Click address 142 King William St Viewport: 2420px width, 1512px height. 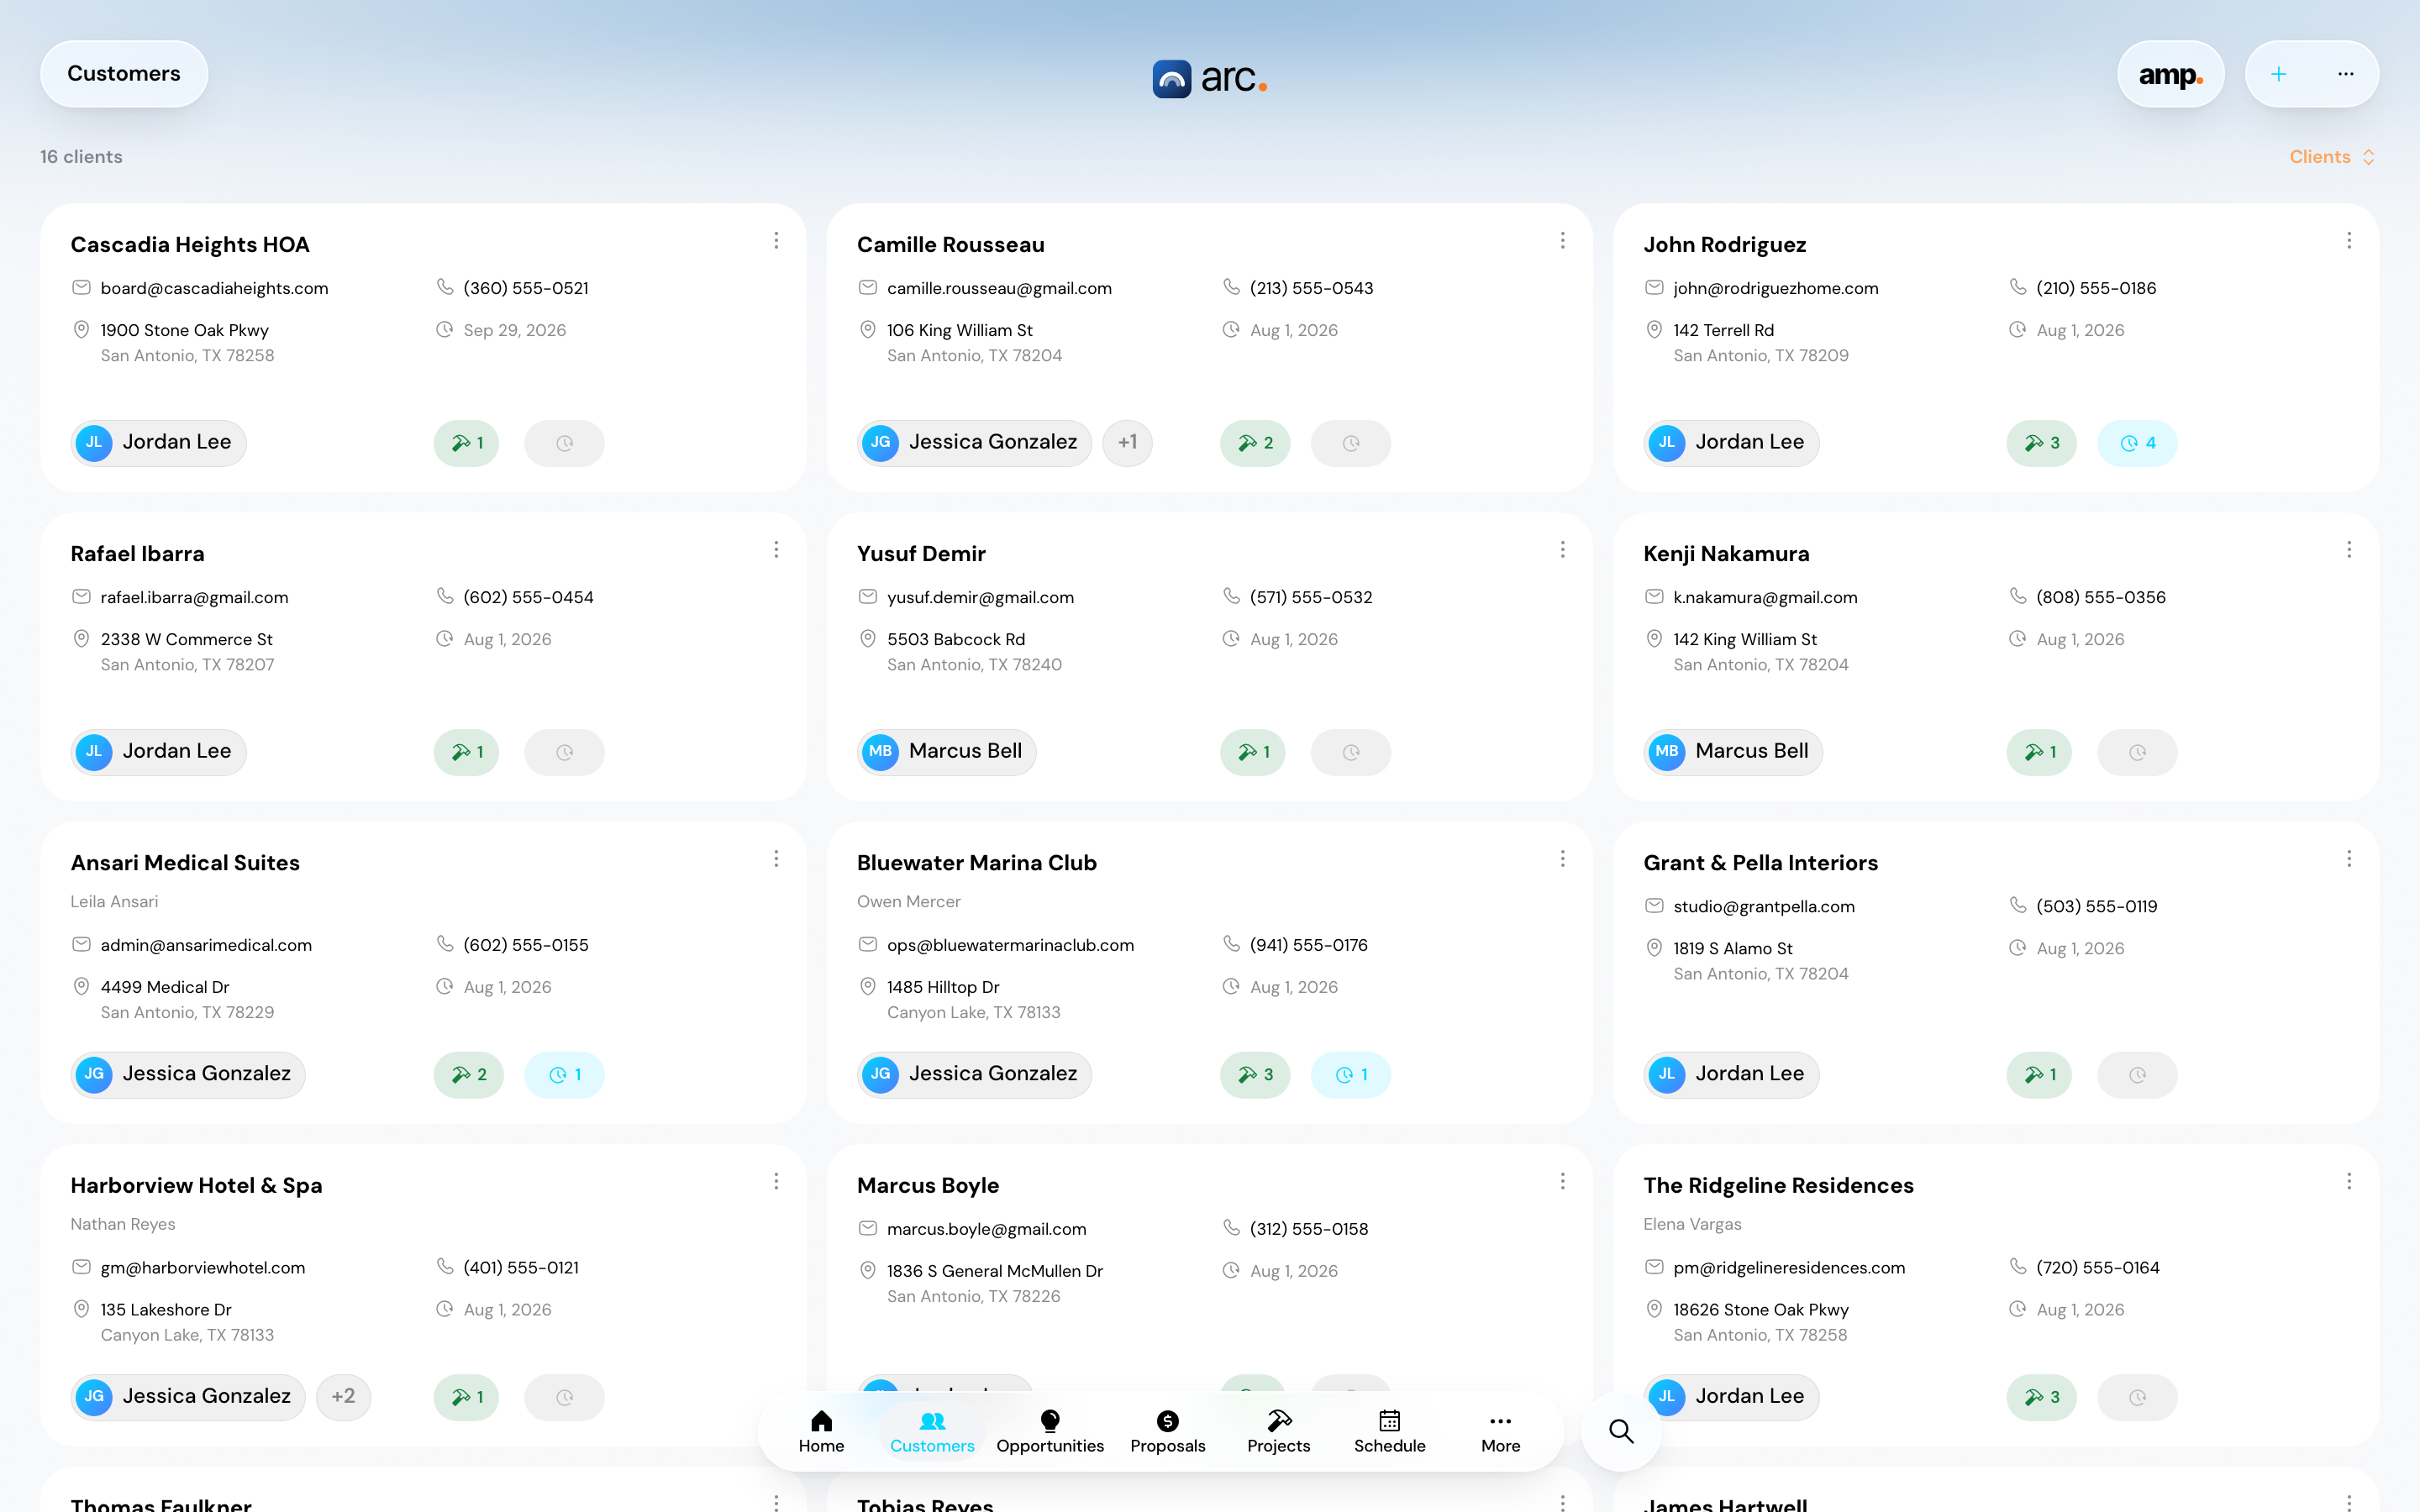(1744, 639)
